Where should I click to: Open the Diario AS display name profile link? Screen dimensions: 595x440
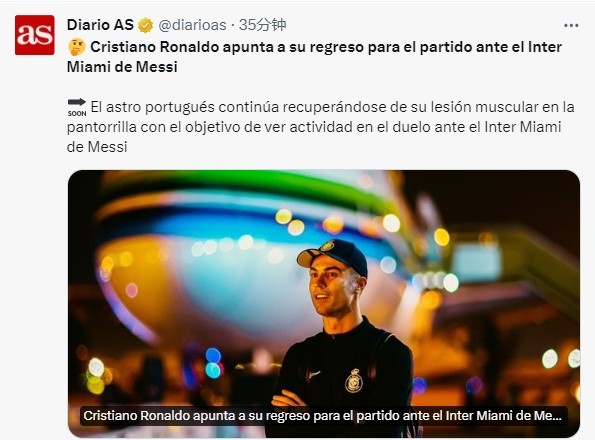(x=100, y=25)
